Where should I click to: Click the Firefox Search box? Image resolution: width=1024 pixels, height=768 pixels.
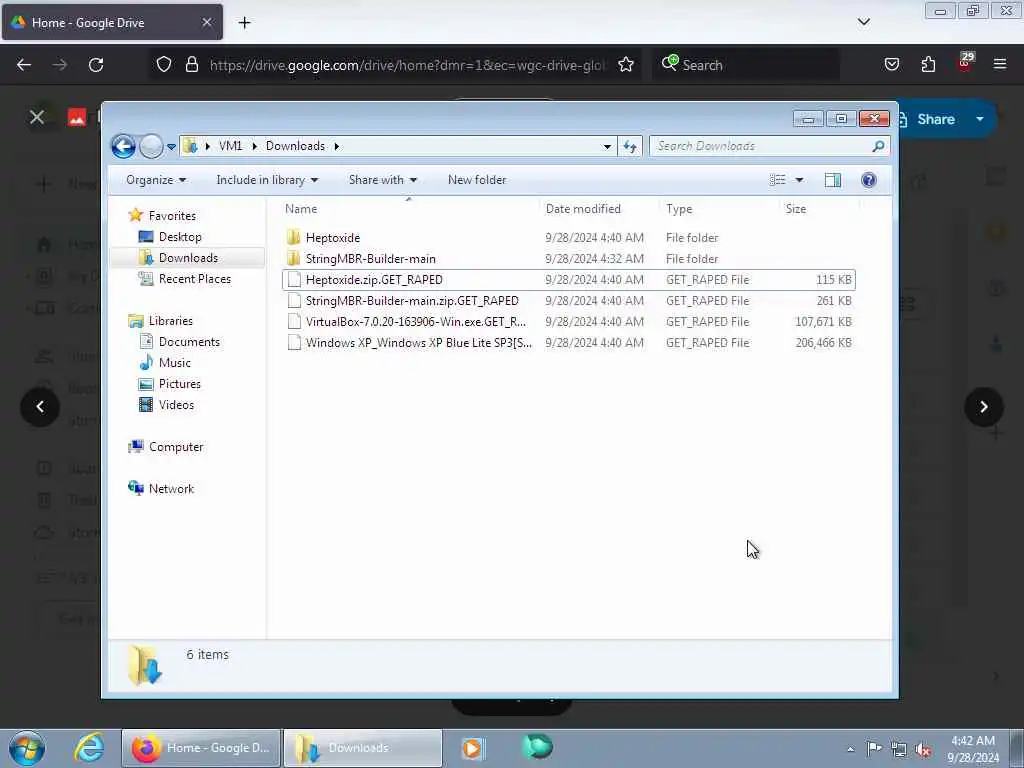point(746,65)
